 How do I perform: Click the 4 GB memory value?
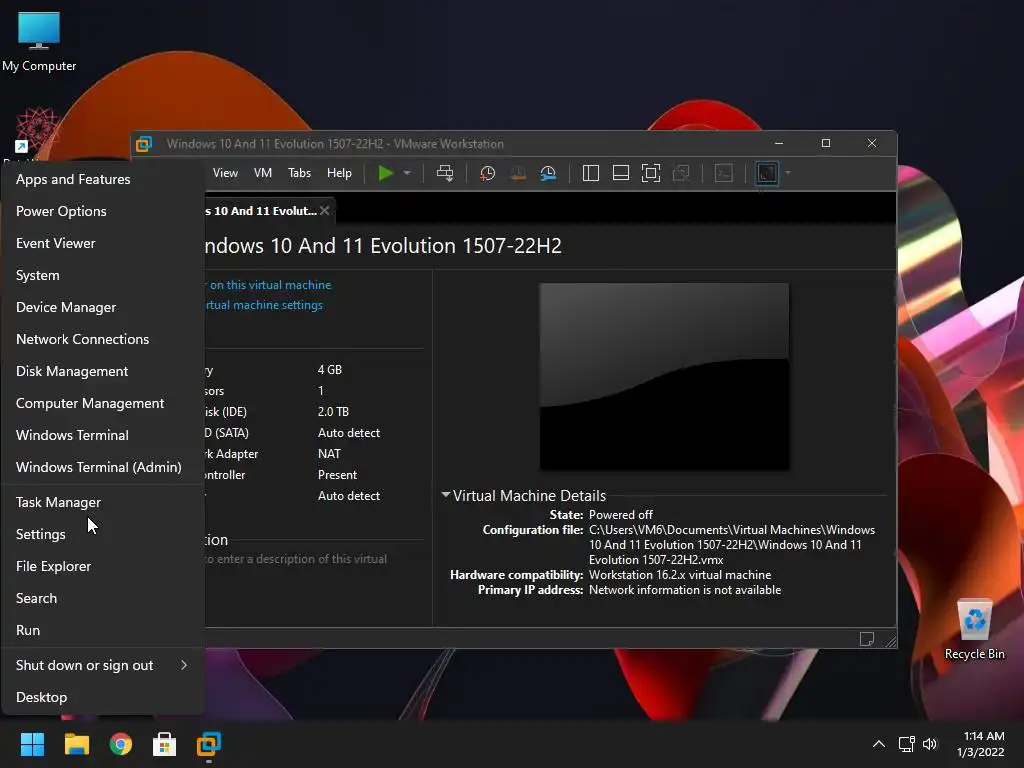330,370
